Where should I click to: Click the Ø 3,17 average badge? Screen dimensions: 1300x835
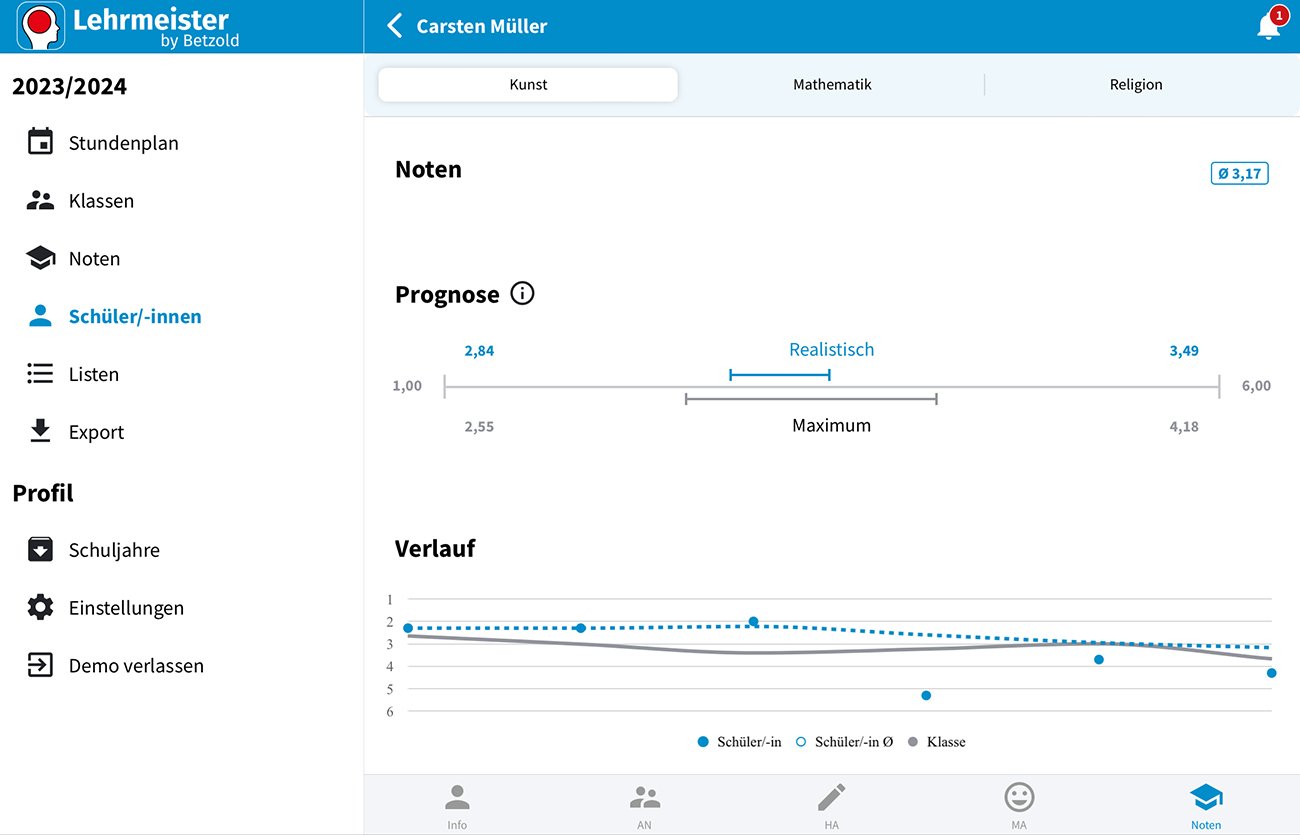coord(1239,174)
